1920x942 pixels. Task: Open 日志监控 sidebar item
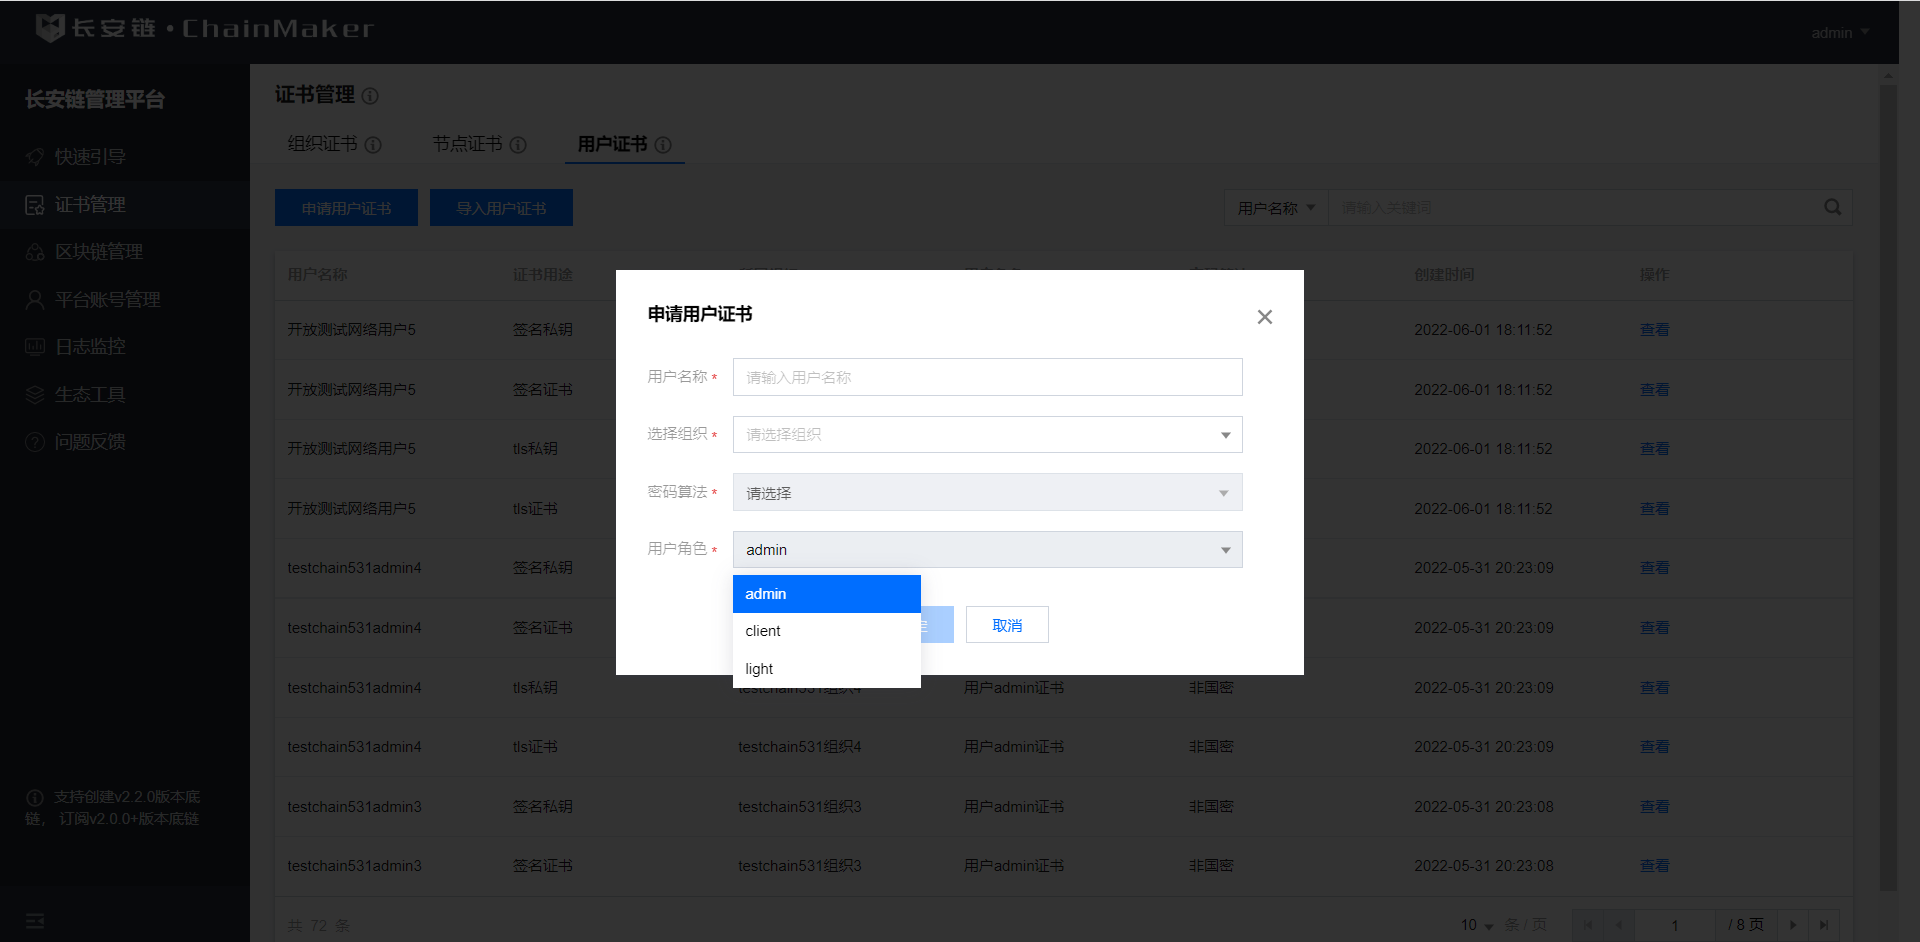[90, 347]
